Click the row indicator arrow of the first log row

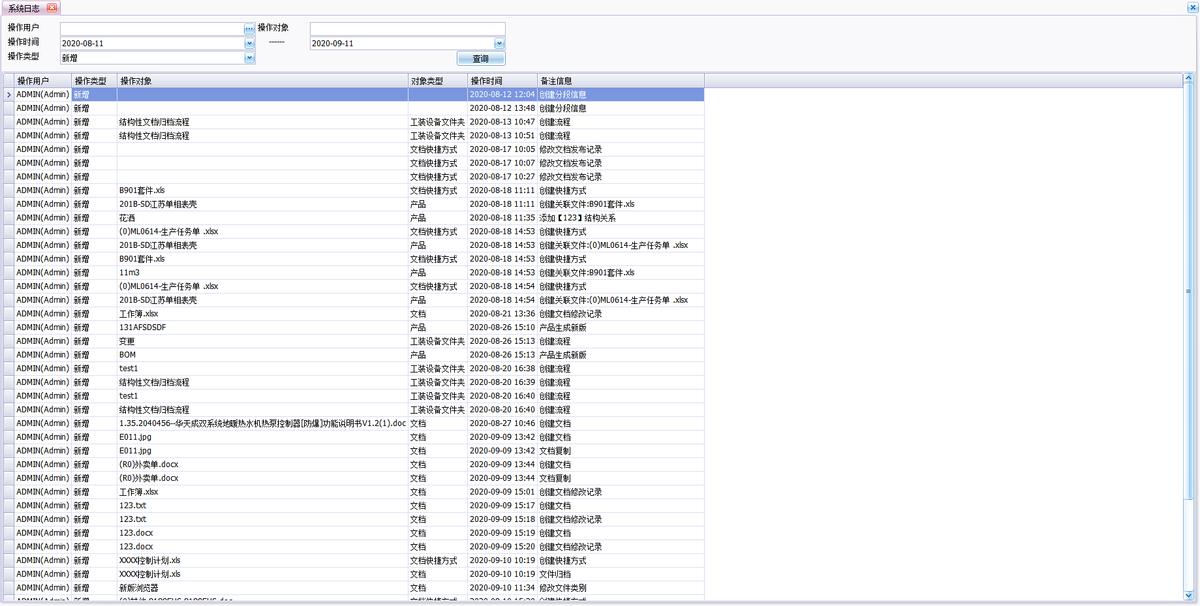click(x=9, y=95)
